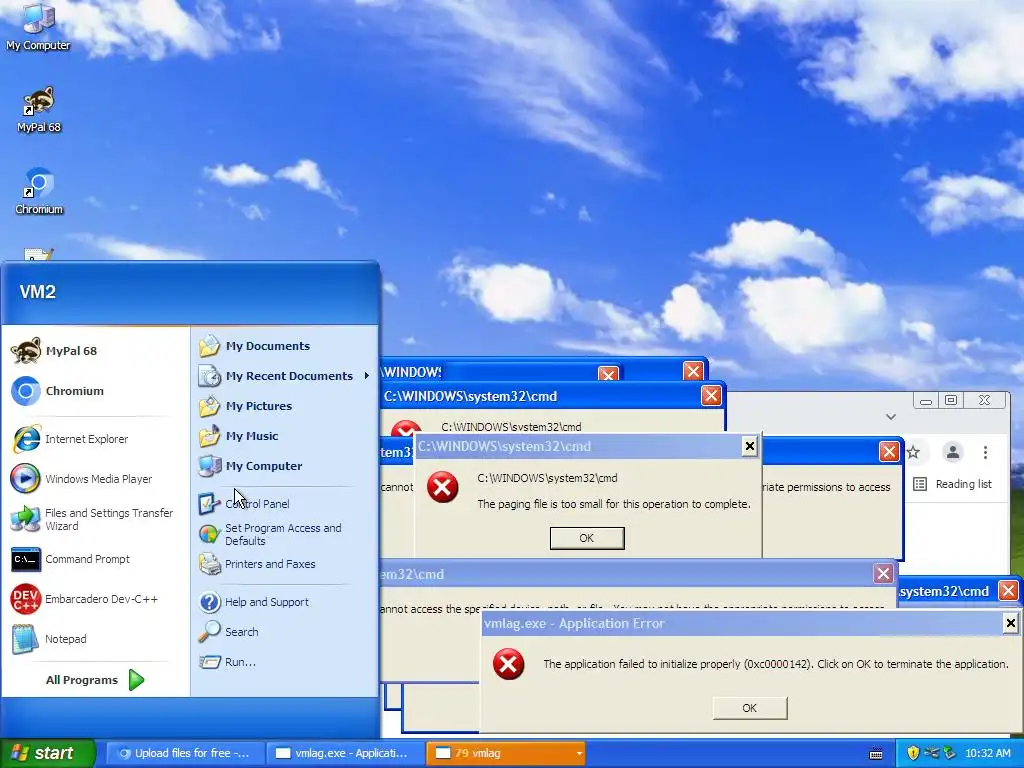This screenshot has width=1024, height=768.
Task: Open Set Program Access and Defaults
Action: tap(283, 534)
